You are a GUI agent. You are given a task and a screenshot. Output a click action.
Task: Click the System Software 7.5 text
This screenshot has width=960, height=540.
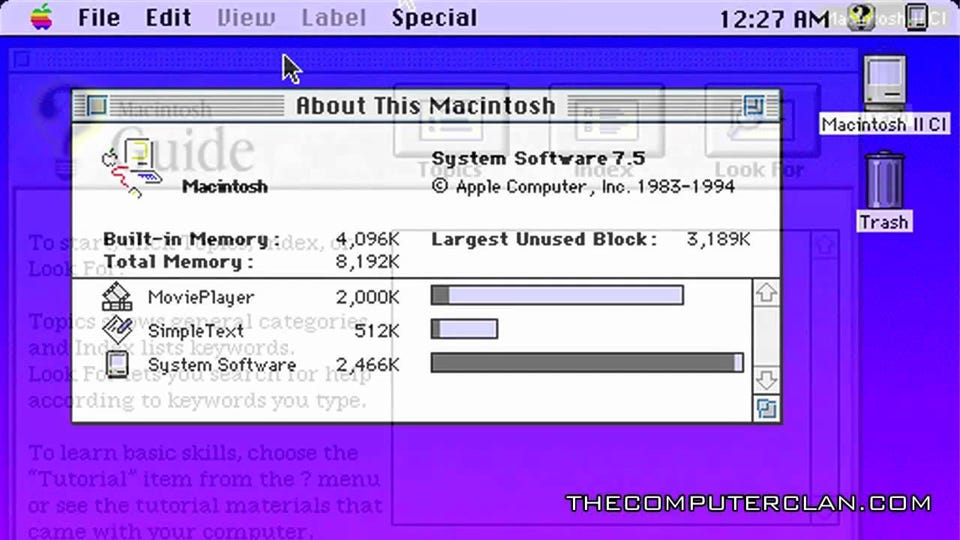(538, 159)
